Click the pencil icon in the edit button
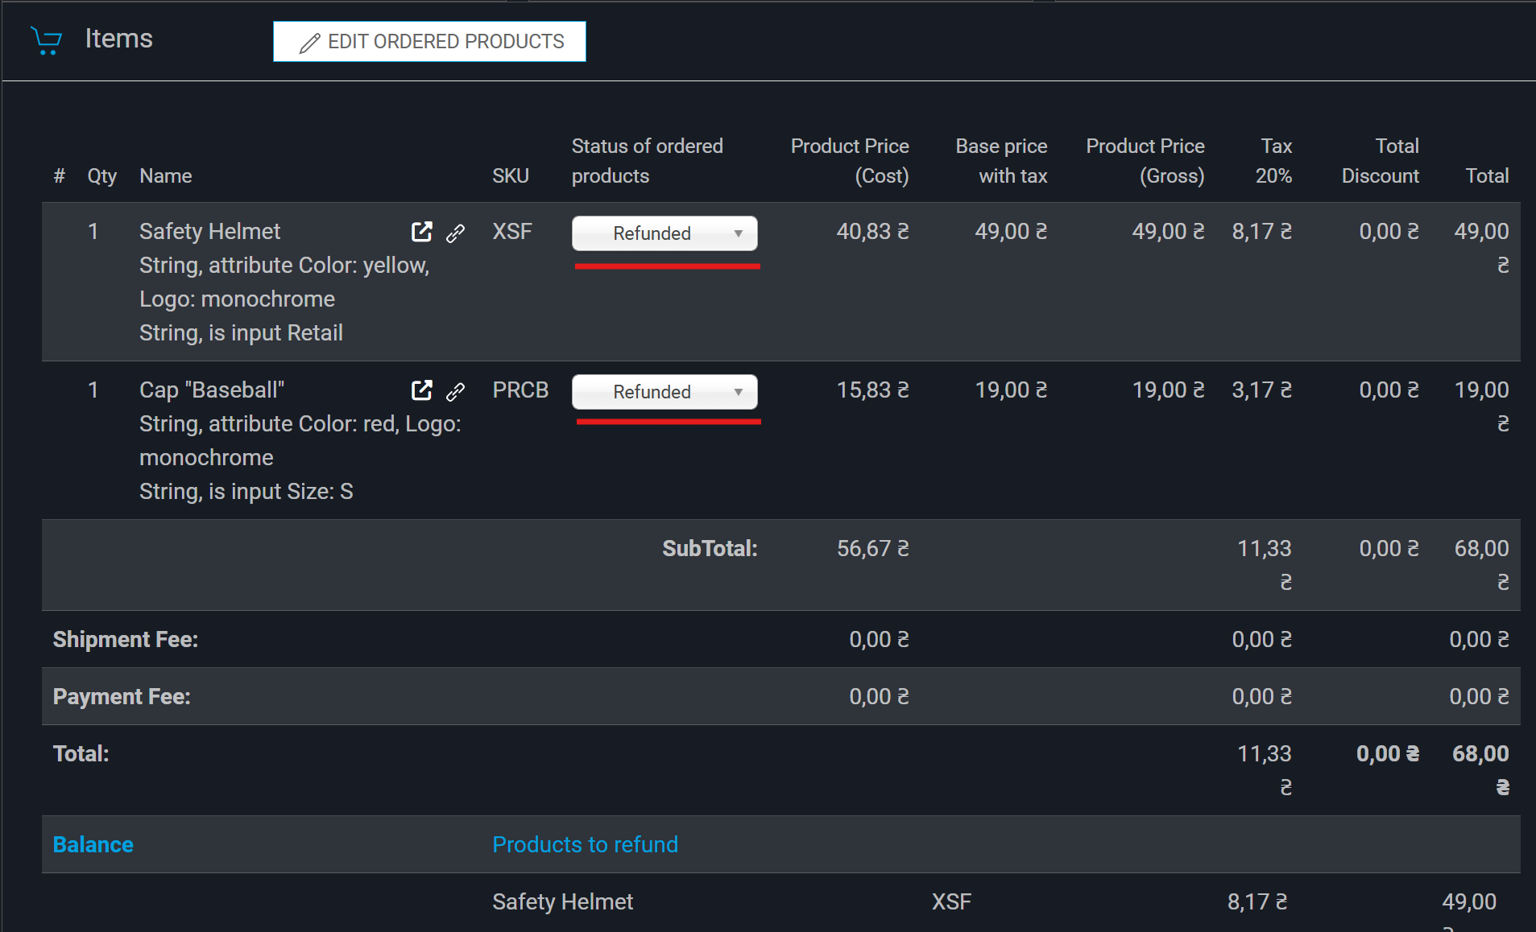1536x932 pixels. tap(310, 42)
